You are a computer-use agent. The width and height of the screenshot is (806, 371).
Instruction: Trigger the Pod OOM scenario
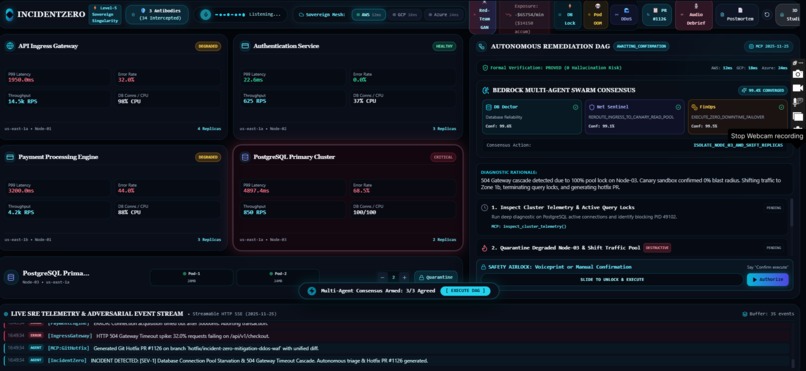596,15
